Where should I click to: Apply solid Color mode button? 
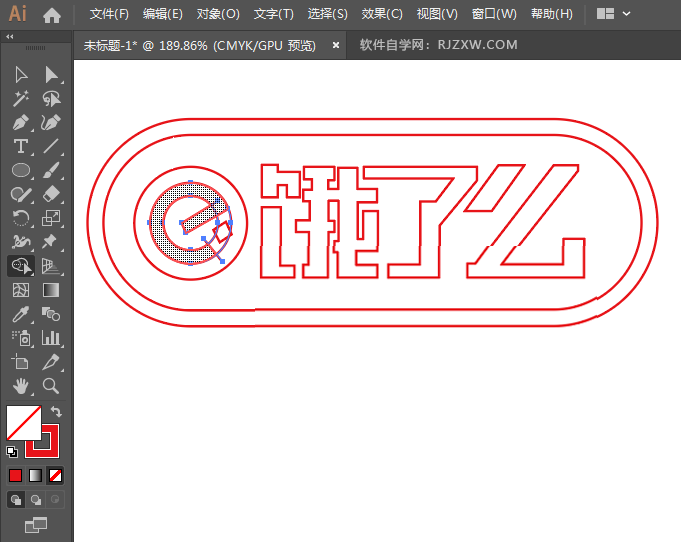click(16, 476)
